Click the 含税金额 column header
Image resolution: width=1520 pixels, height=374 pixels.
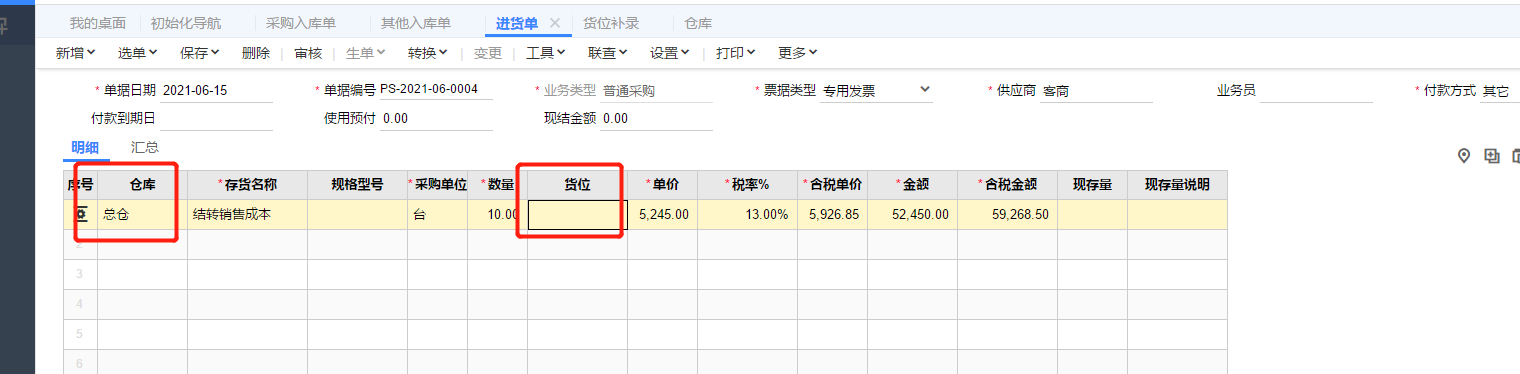pos(1007,185)
